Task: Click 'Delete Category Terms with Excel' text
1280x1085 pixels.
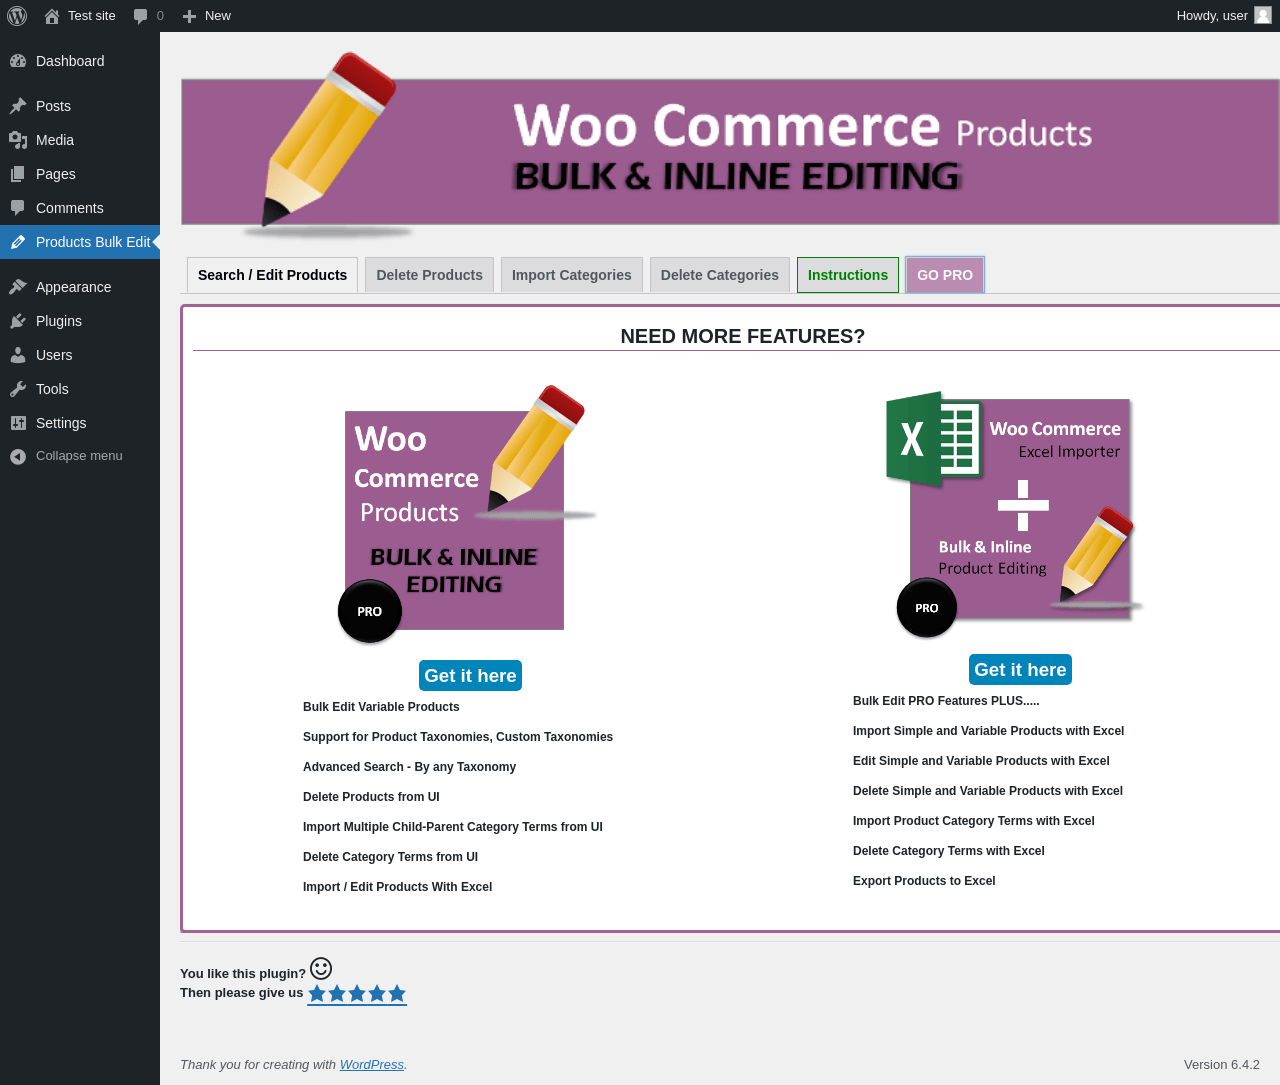Action: point(948,851)
